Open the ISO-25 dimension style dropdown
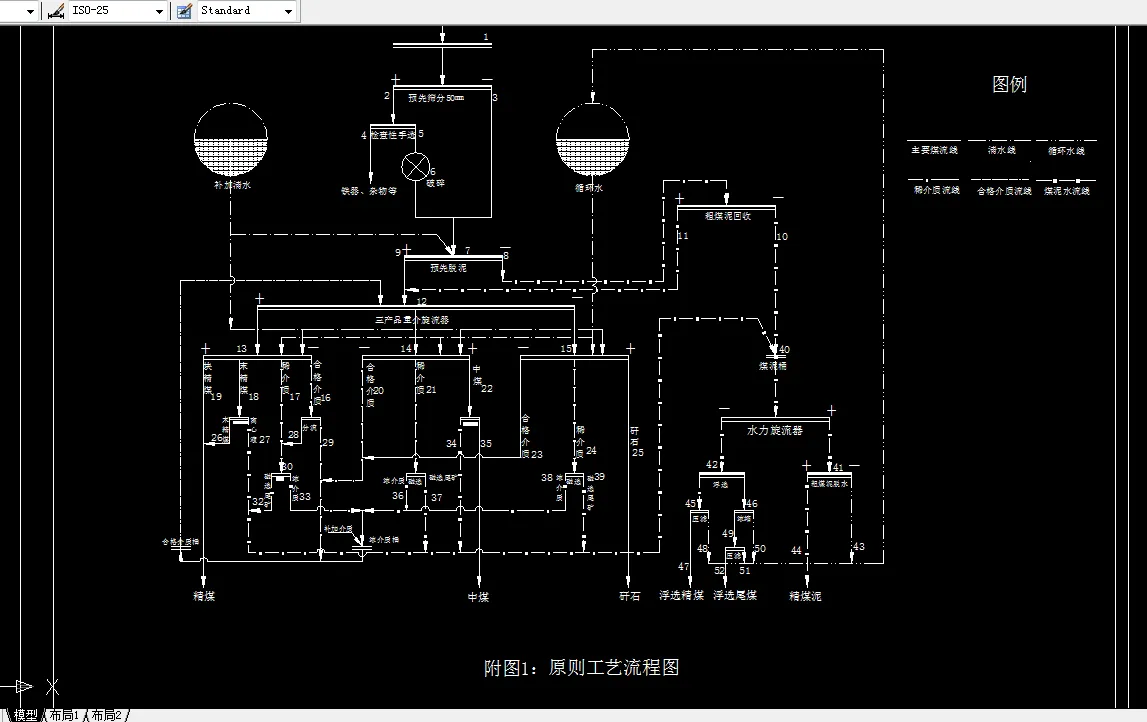This screenshot has height=722, width=1147. (x=157, y=10)
